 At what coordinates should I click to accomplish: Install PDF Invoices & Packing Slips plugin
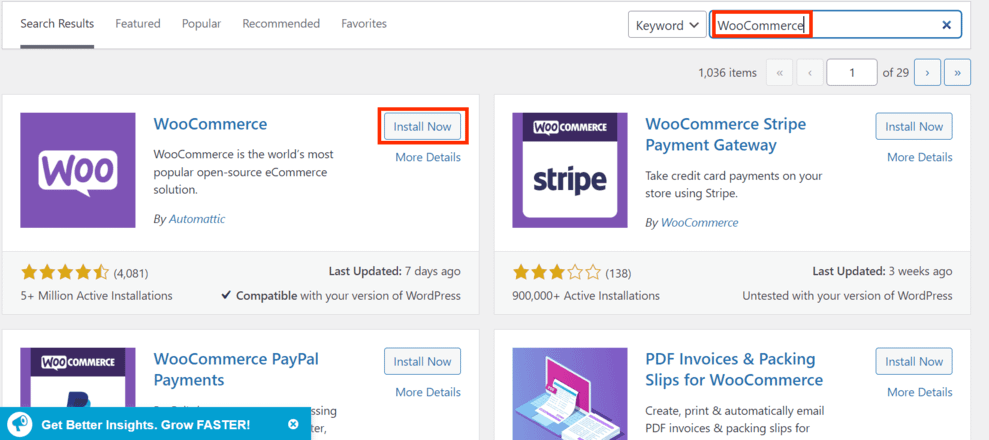coord(914,362)
